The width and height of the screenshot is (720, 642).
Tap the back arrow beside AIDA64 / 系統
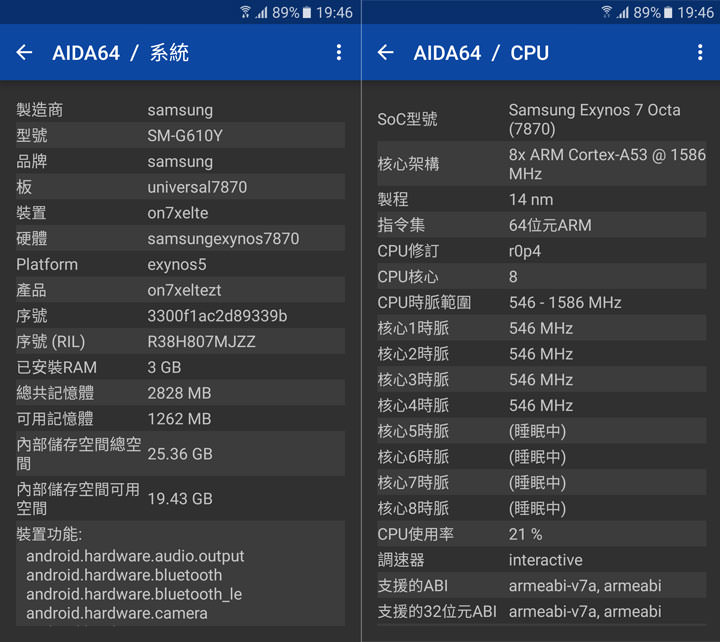[25, 53]
